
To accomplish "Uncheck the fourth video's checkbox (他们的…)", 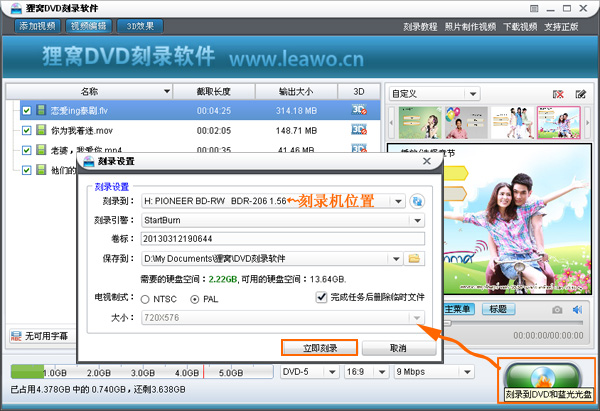I will (26, 170).
